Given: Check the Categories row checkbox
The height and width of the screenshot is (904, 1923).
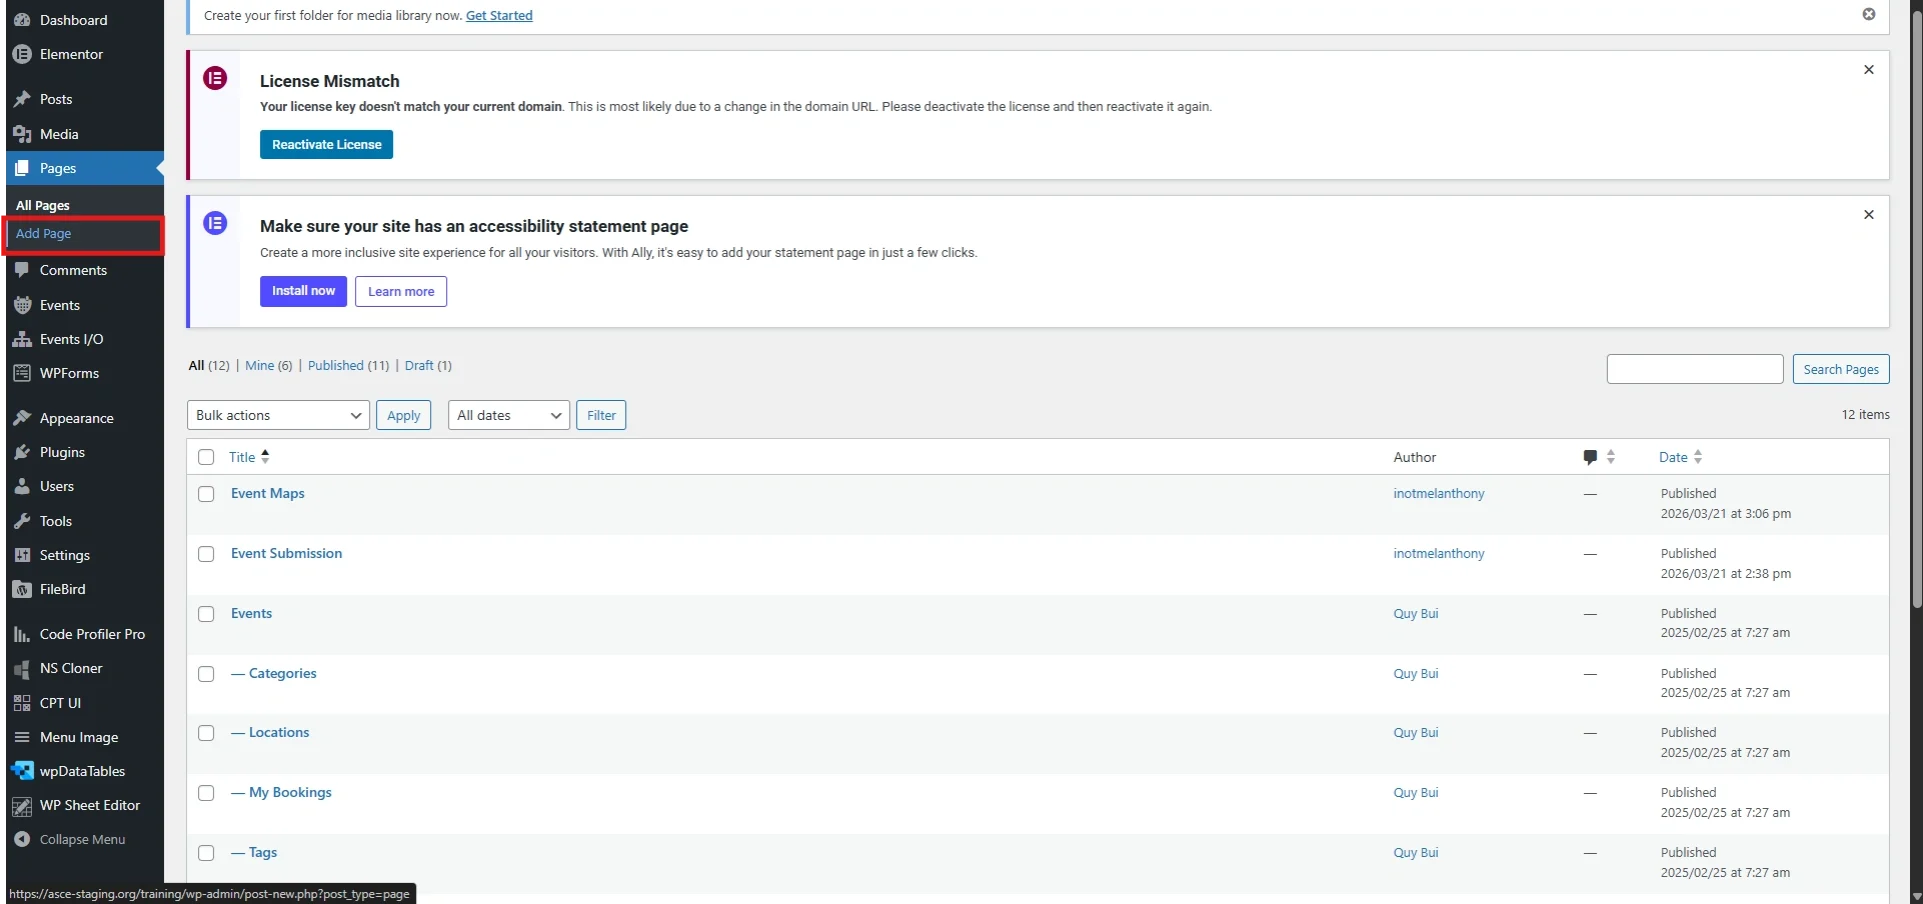Looking at the screenshot, I should [x=206, y=674].
